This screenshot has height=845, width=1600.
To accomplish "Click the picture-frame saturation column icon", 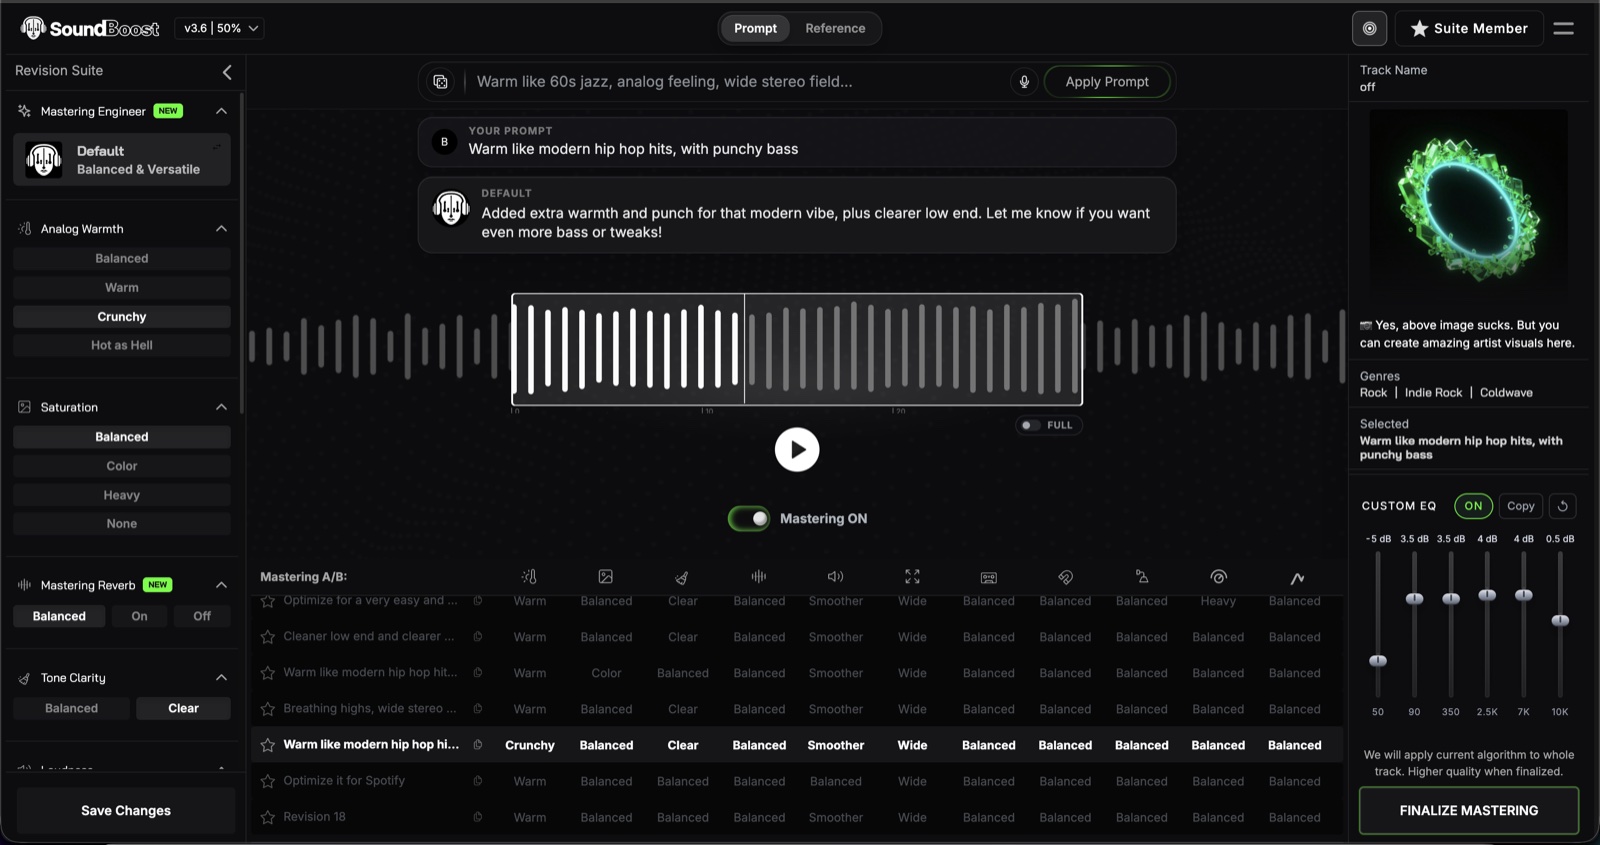I will pos(606,577).
